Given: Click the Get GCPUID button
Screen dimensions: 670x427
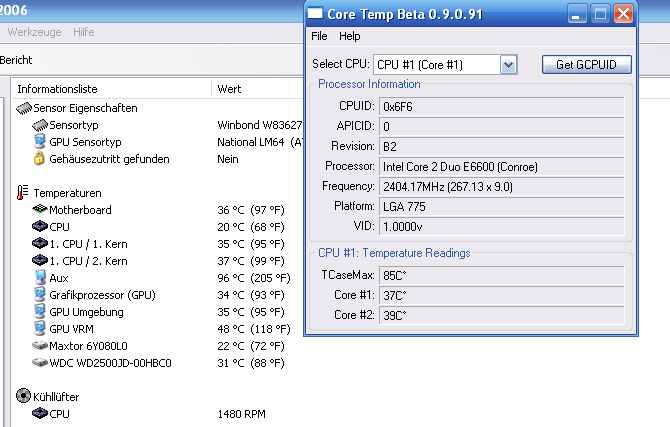Looking at the screenshot, I should (x=586, y=65).
